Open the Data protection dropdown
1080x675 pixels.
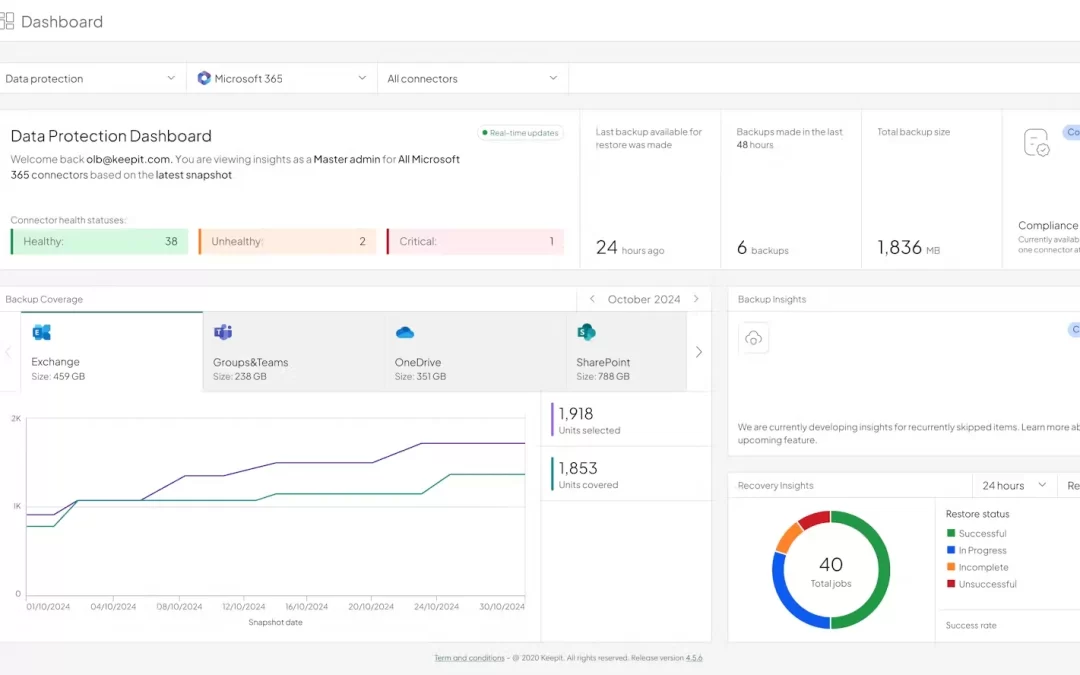tap(92, 78)
